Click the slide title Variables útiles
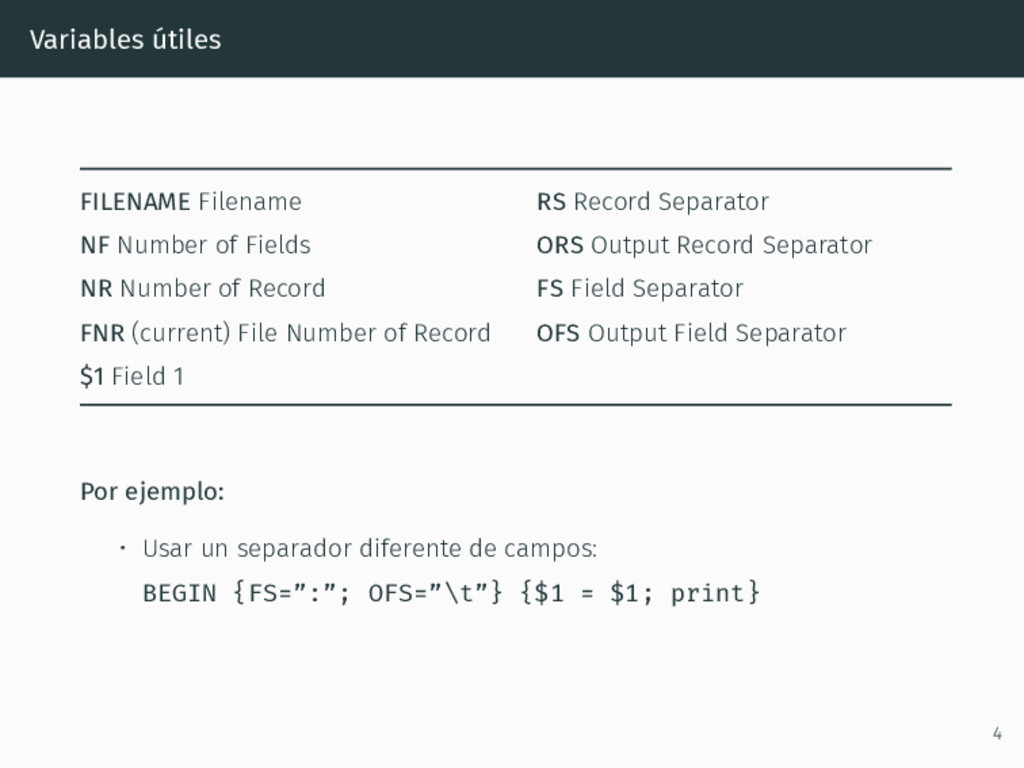The width and height of the screenshot is (1024, 768). tap(125, 40)
